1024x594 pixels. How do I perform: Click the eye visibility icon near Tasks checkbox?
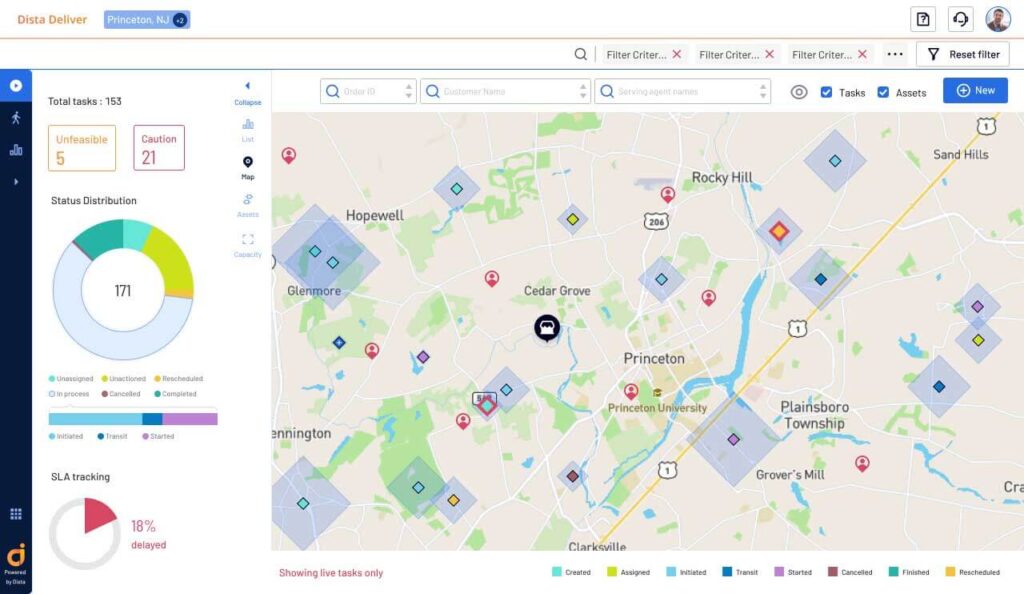pos(799,91)
